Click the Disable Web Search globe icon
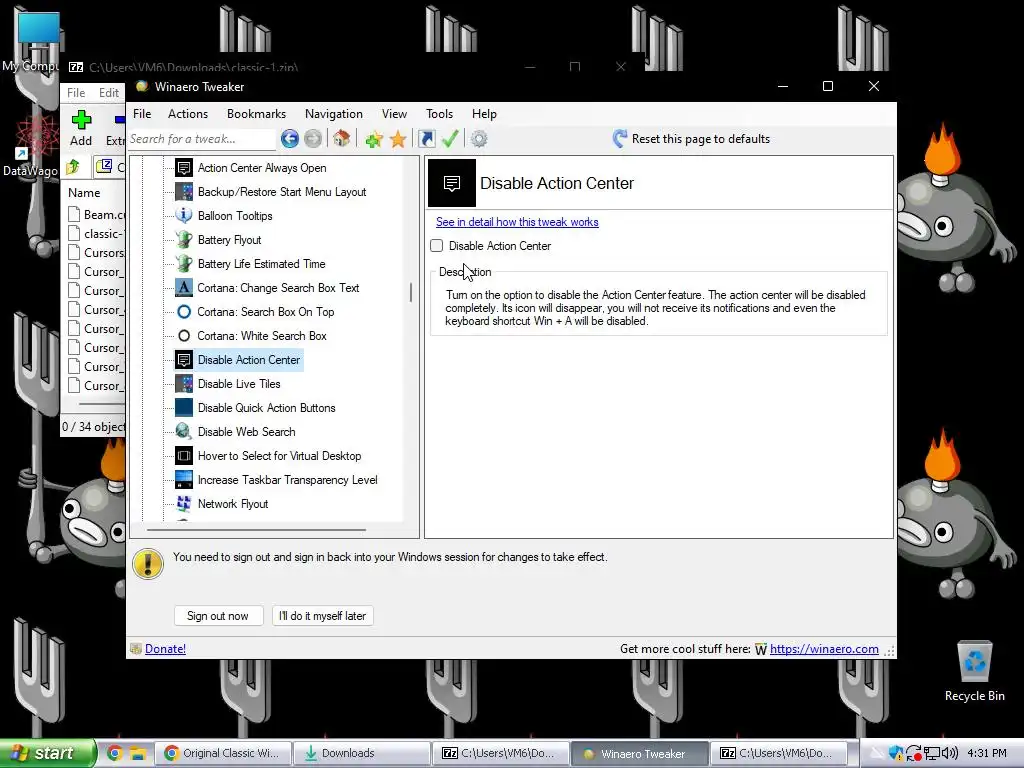This screenshot has width=1024, height=768. (x=184, y=432)
